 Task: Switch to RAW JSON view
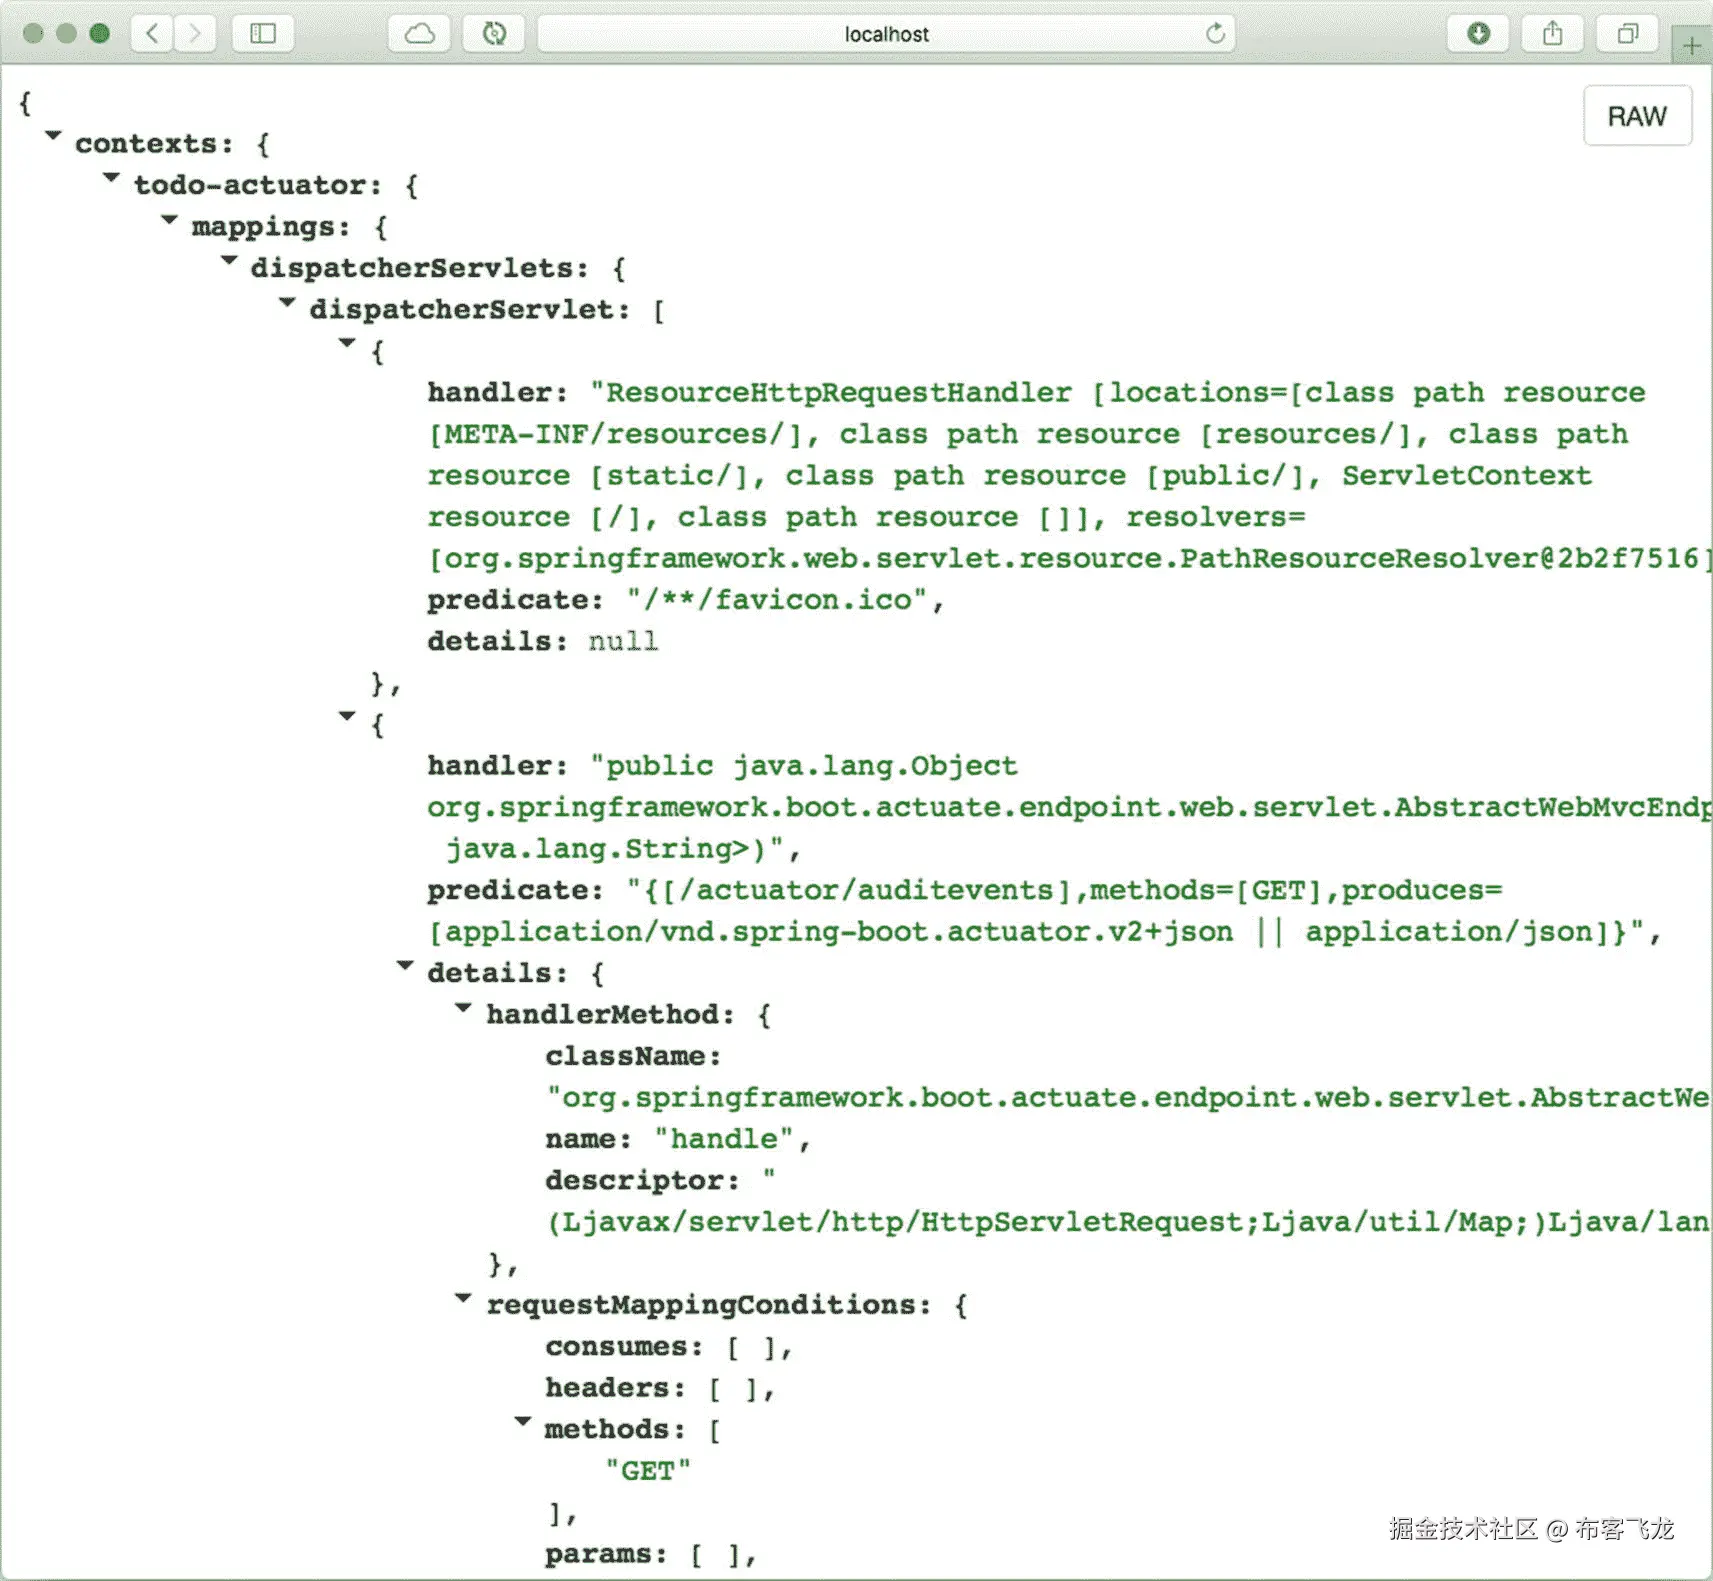1637,115
